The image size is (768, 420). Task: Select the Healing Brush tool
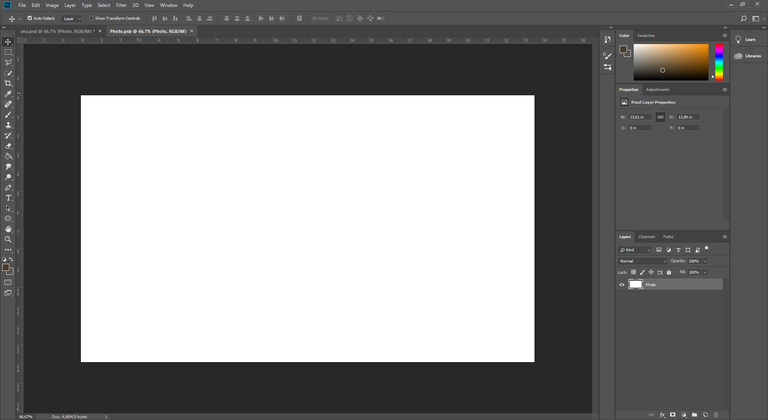[x=8, y=104]
